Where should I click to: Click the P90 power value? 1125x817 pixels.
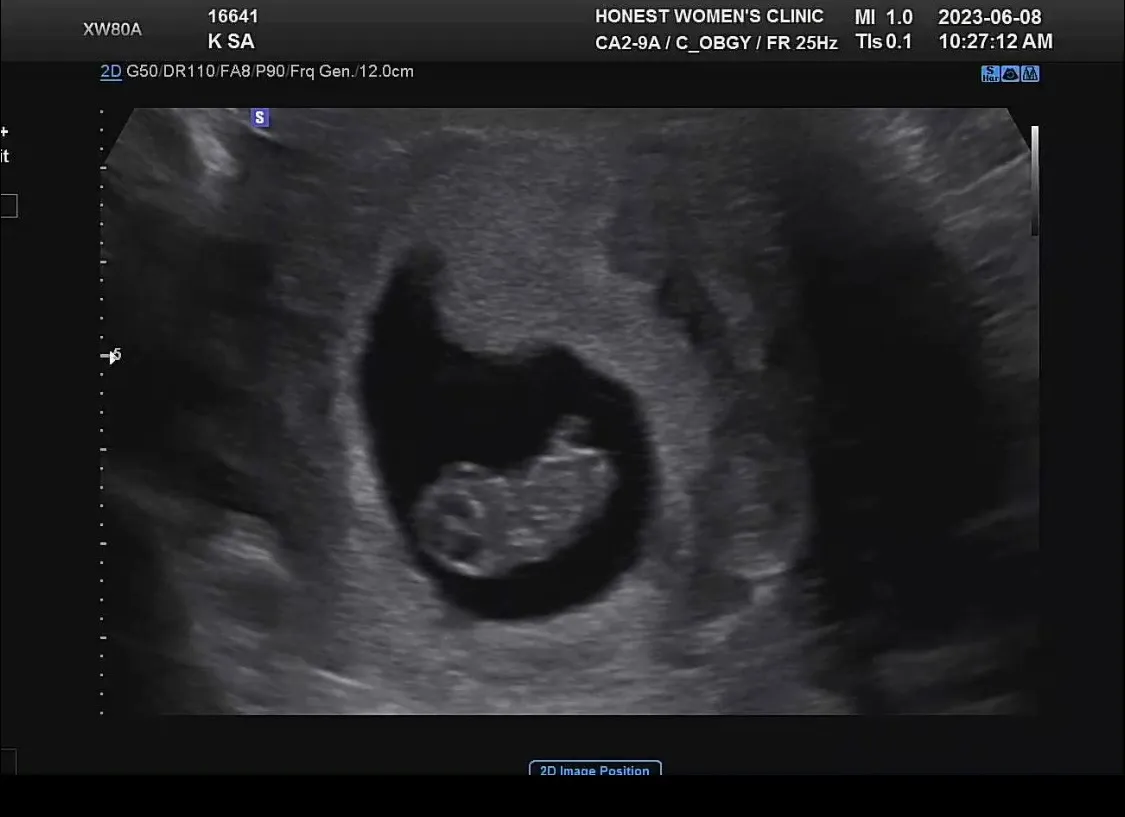point(270,72)
